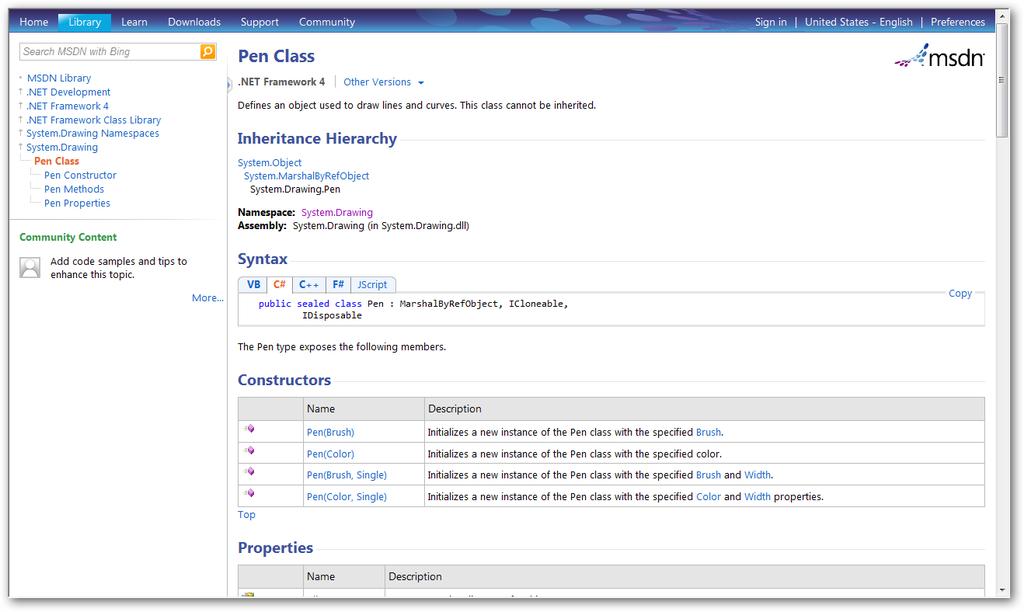1024x612 pixels.
Task: Switch syntax to the F# tab
Action: 338,285
